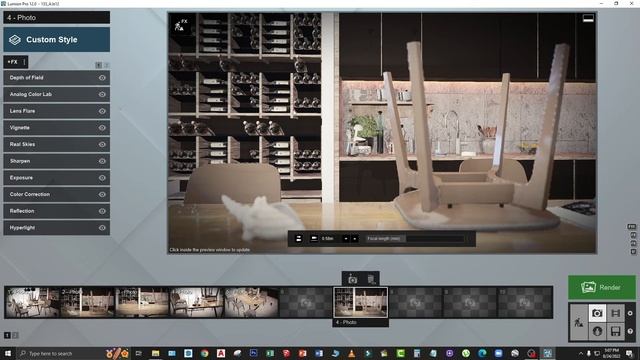Open Task View from taskbar

coord(138,353)
